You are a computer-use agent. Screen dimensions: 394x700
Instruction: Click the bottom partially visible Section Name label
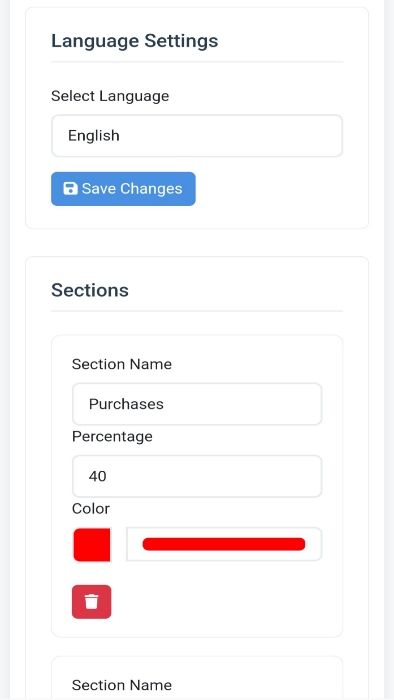pos(122,685)
